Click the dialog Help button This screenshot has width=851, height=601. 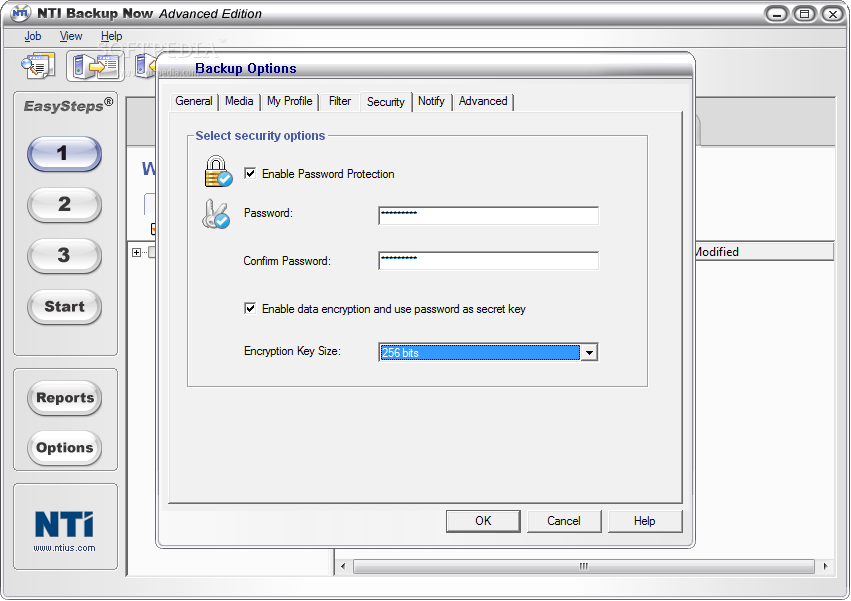(x=645, y=521)
